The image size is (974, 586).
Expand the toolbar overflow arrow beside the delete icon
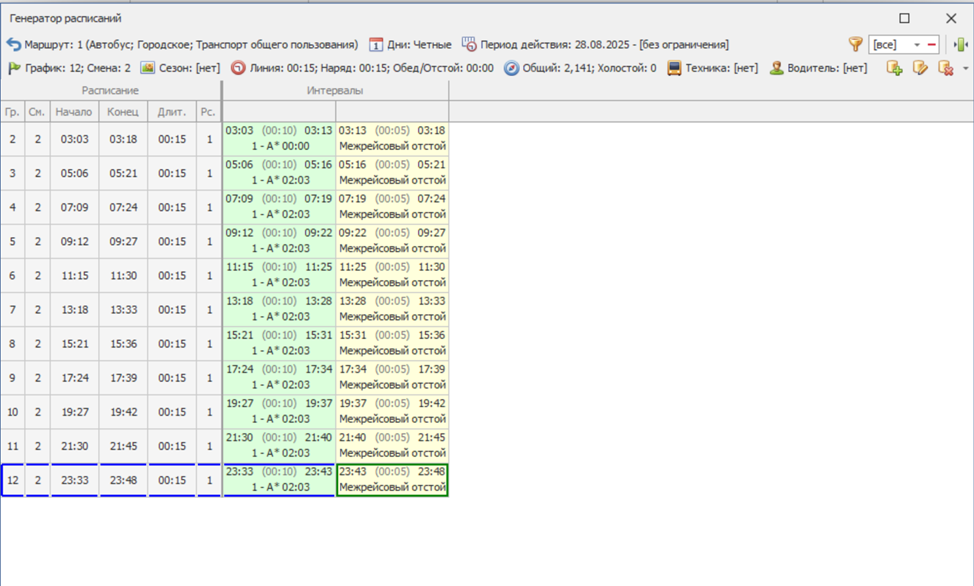click(x=965, y=68)
